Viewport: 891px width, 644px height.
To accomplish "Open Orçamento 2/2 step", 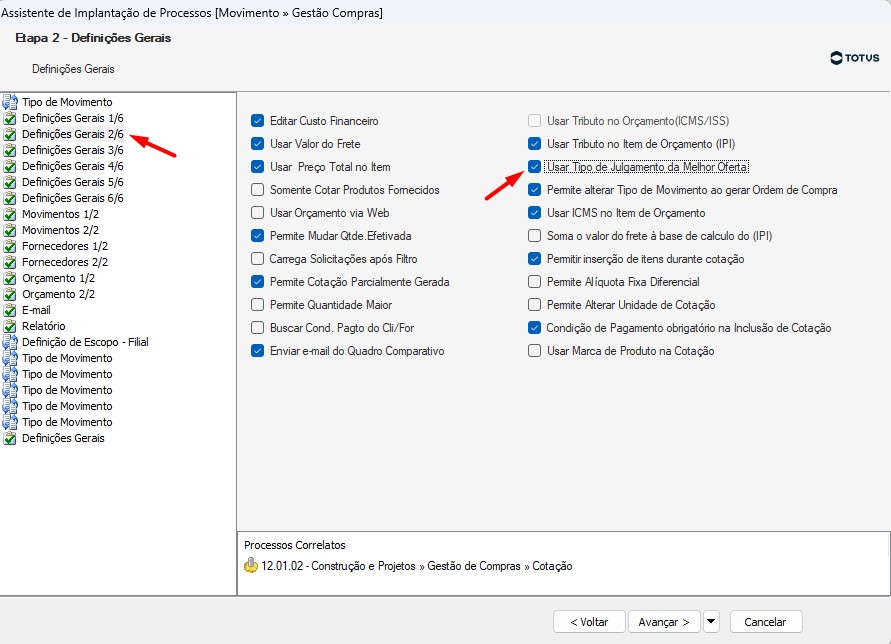I will tap(58, 294).
